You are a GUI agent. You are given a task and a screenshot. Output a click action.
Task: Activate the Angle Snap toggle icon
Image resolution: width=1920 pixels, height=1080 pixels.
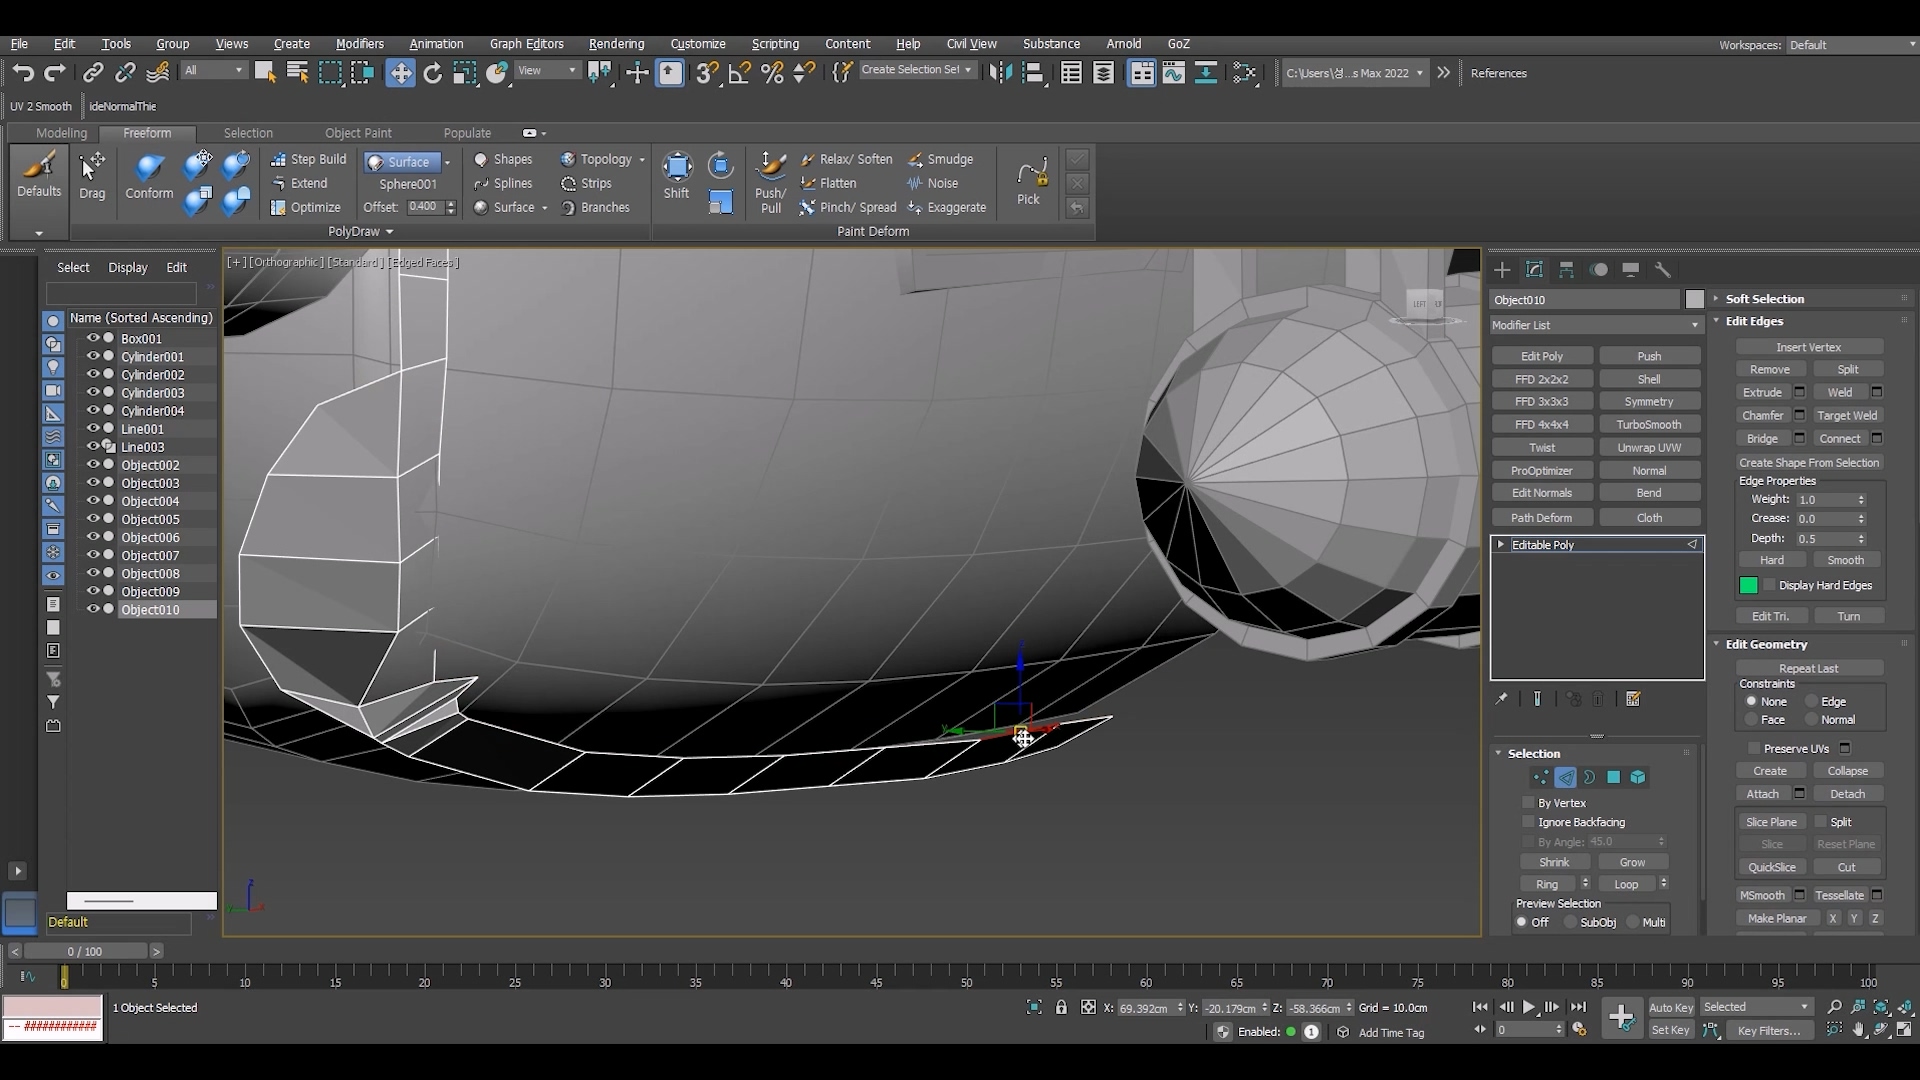[739, 73]
